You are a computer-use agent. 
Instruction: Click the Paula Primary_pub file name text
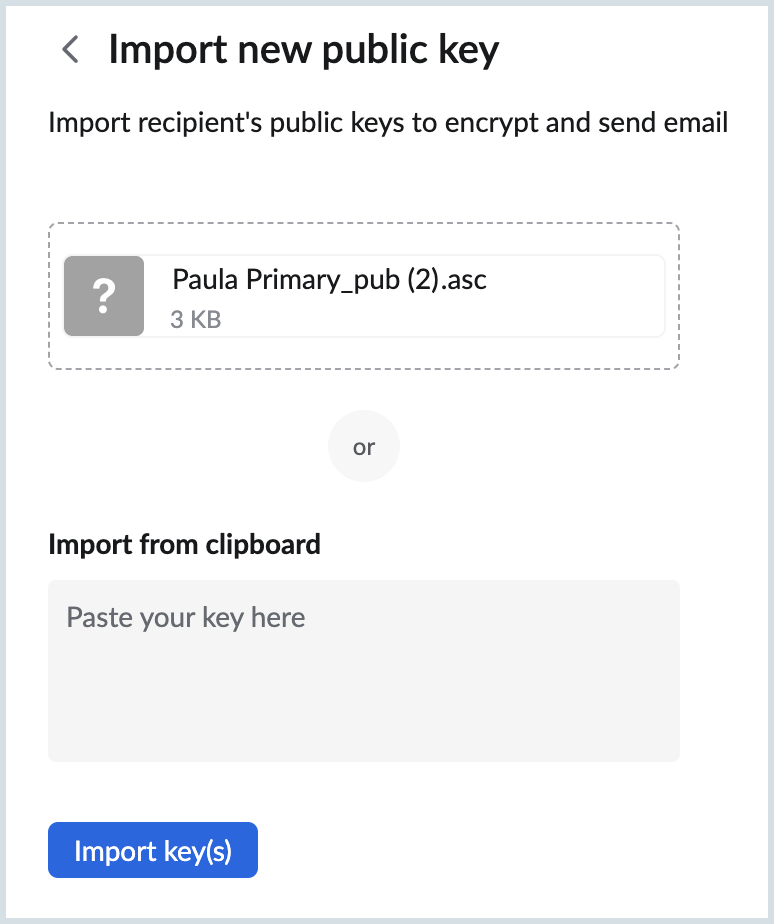coord(330,280)
